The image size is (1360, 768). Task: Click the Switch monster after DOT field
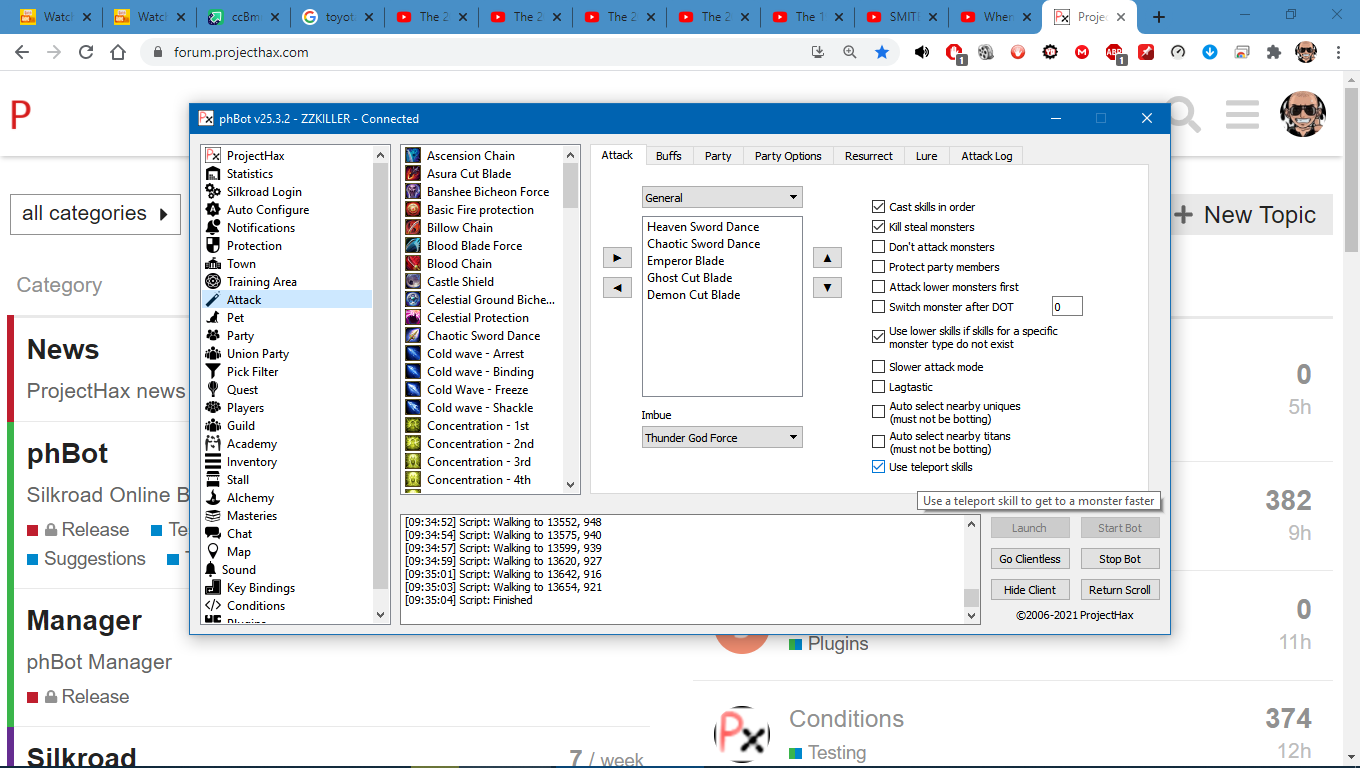click(x=1067, y=307)
